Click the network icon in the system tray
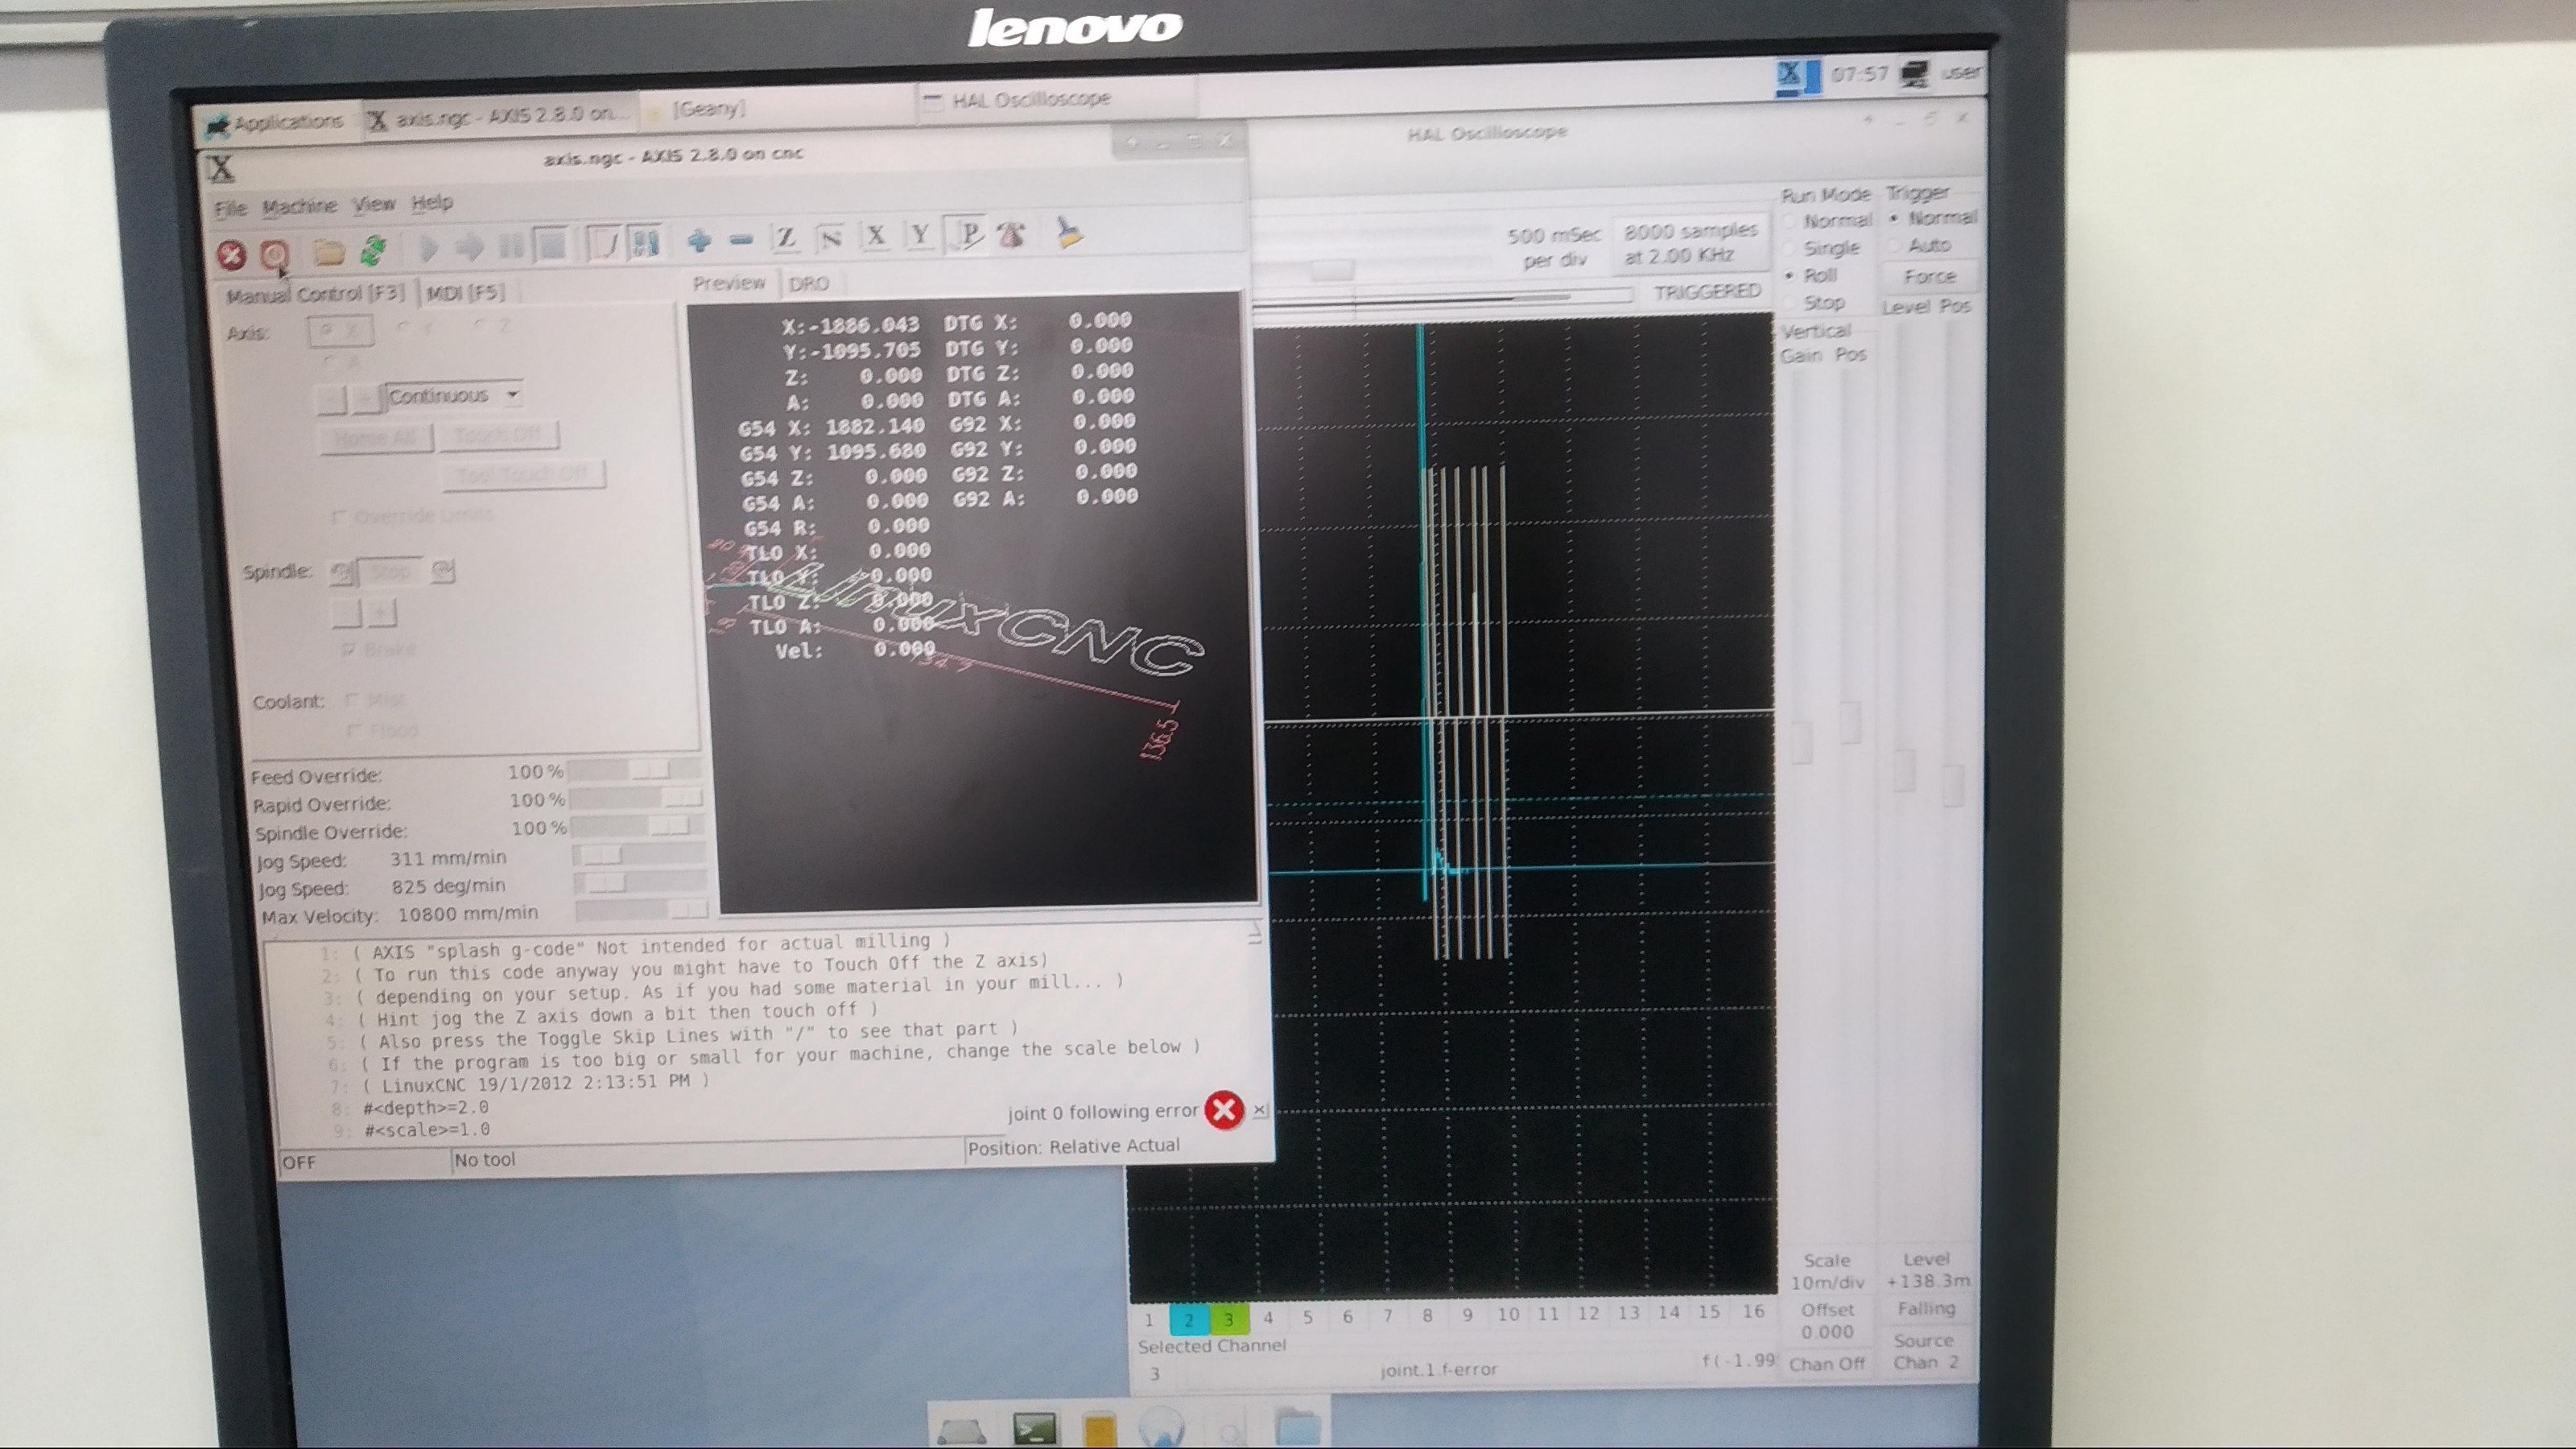Screen dimensions: 2576x1449 (1915, 74)
